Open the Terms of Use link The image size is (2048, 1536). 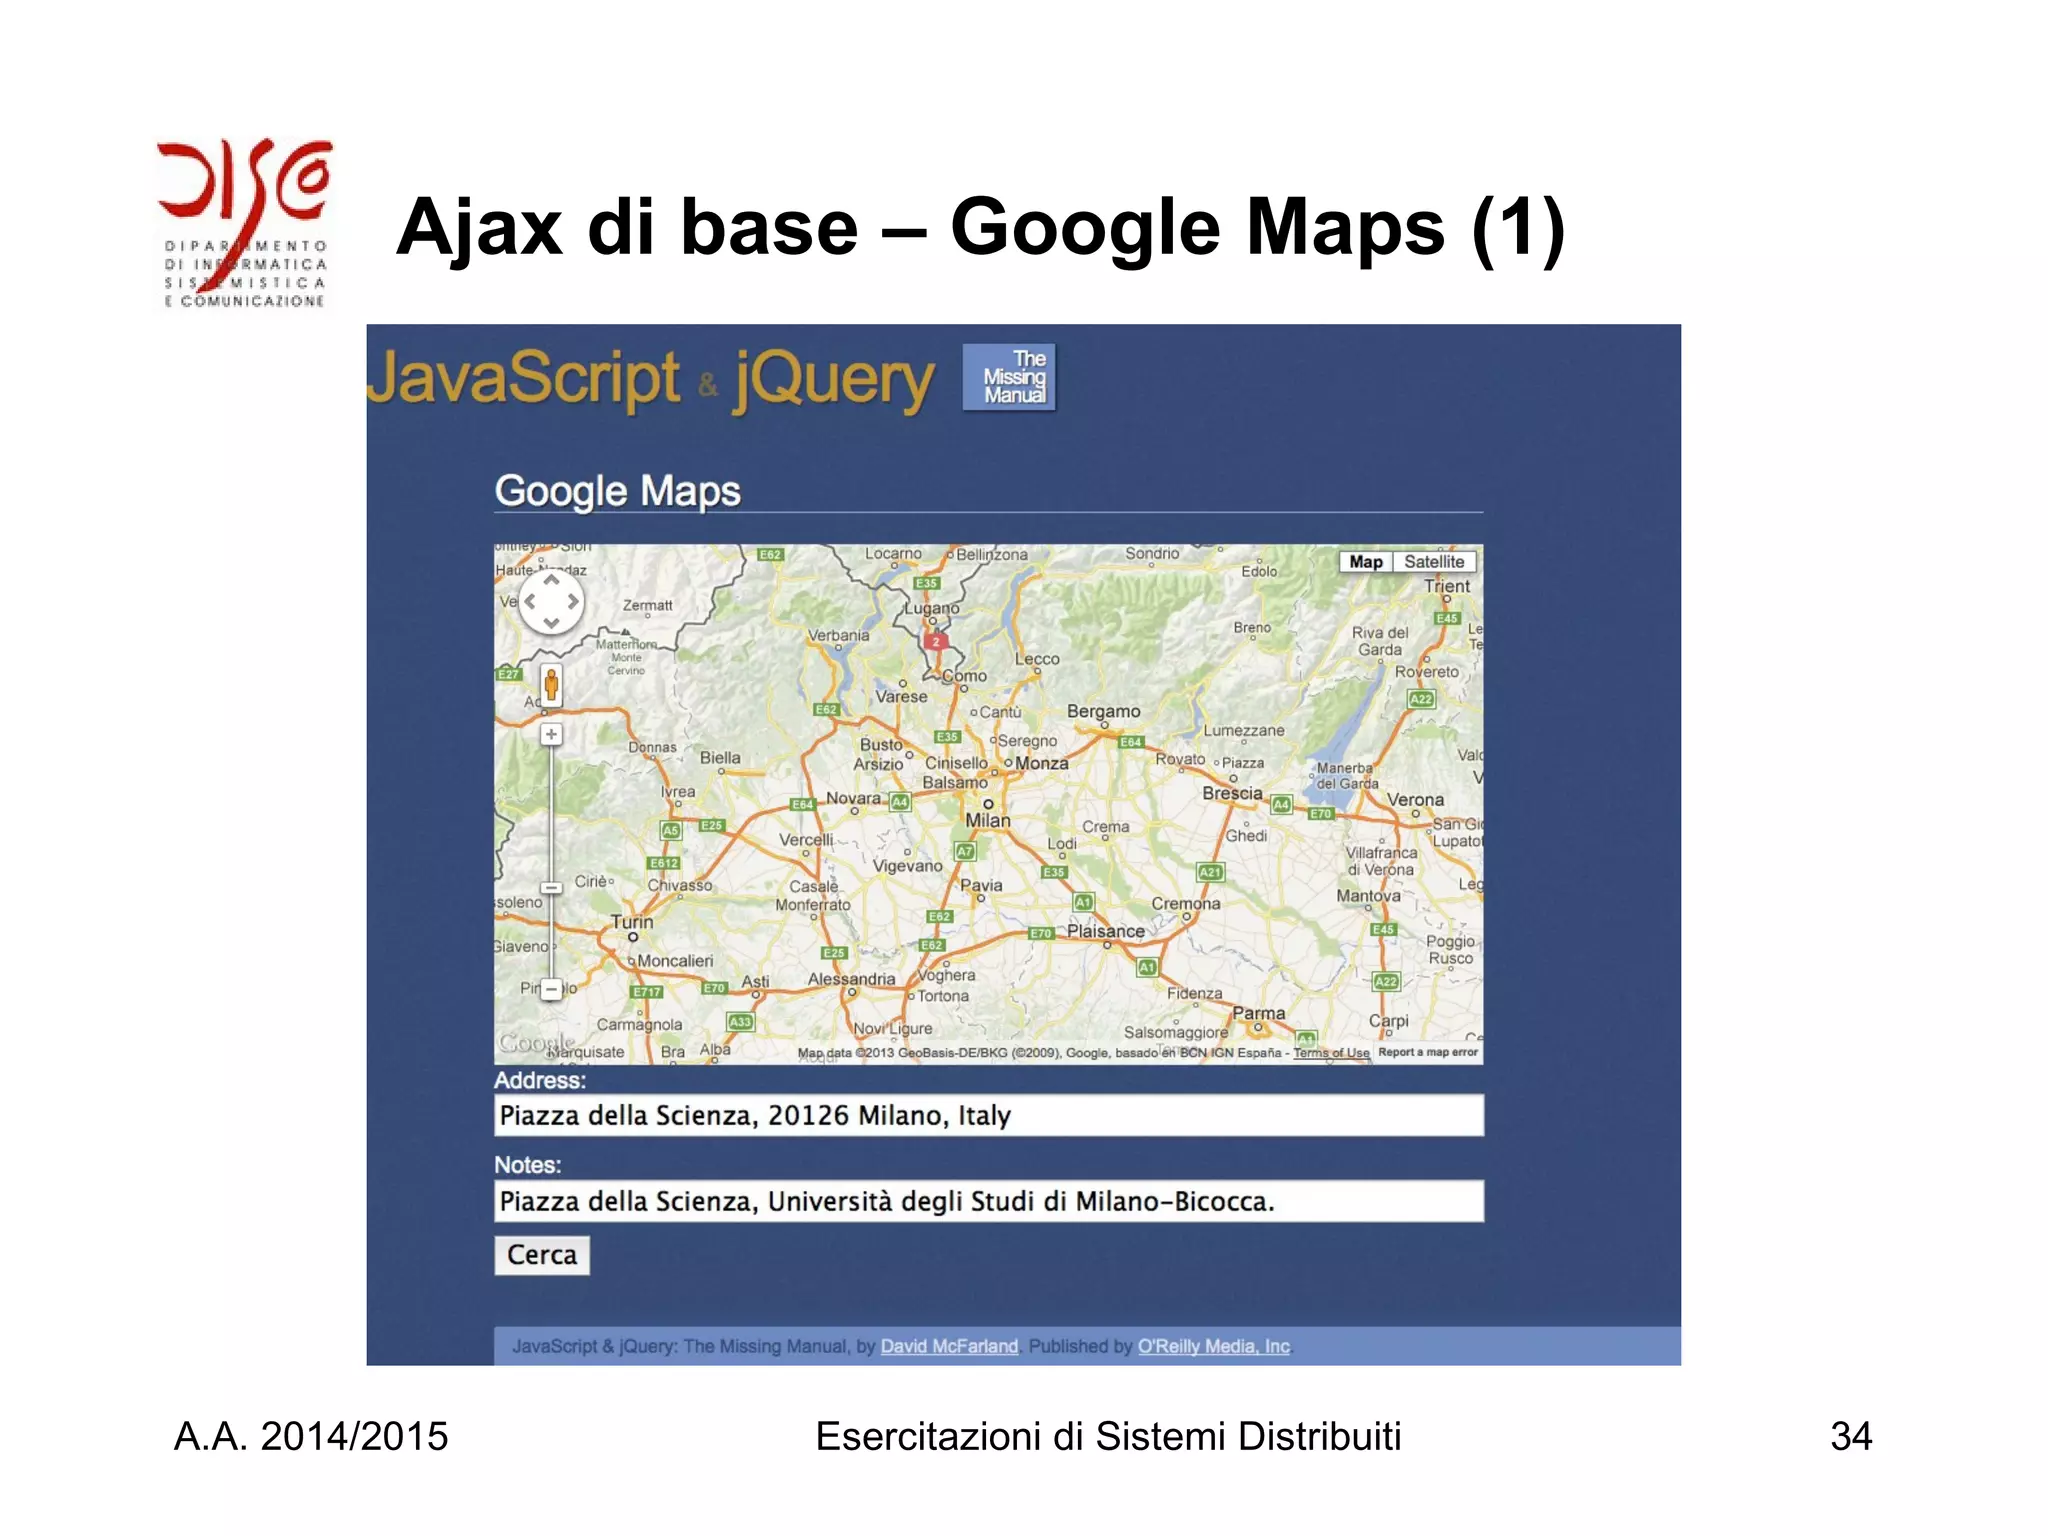tap(1331, 1053)
